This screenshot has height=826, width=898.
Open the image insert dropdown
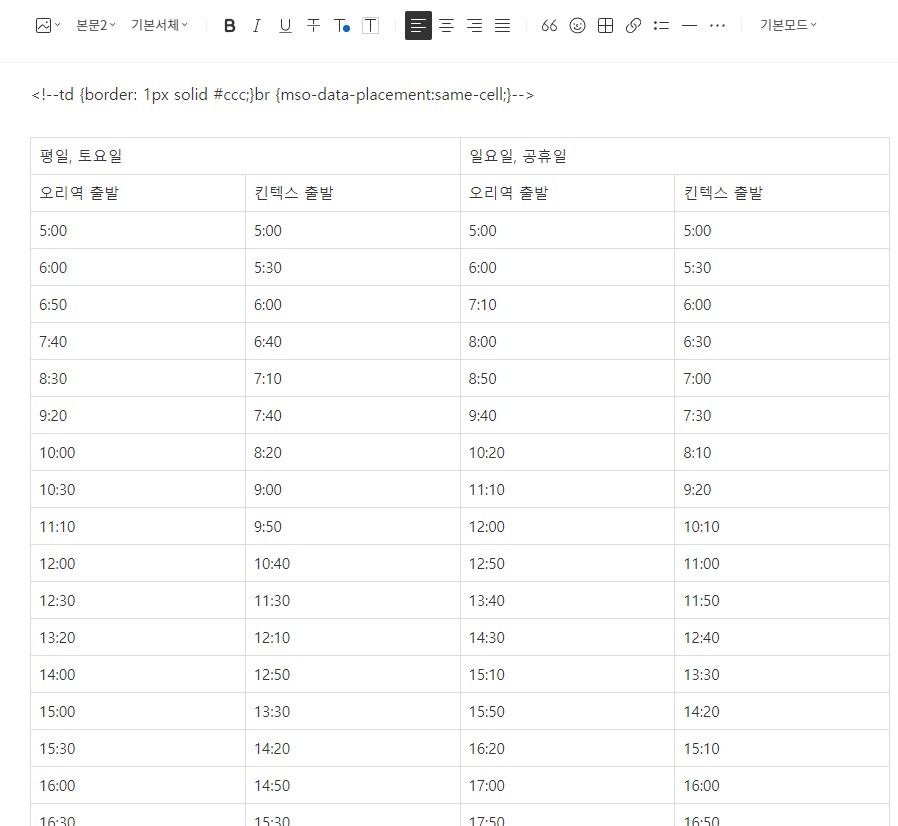48,25
